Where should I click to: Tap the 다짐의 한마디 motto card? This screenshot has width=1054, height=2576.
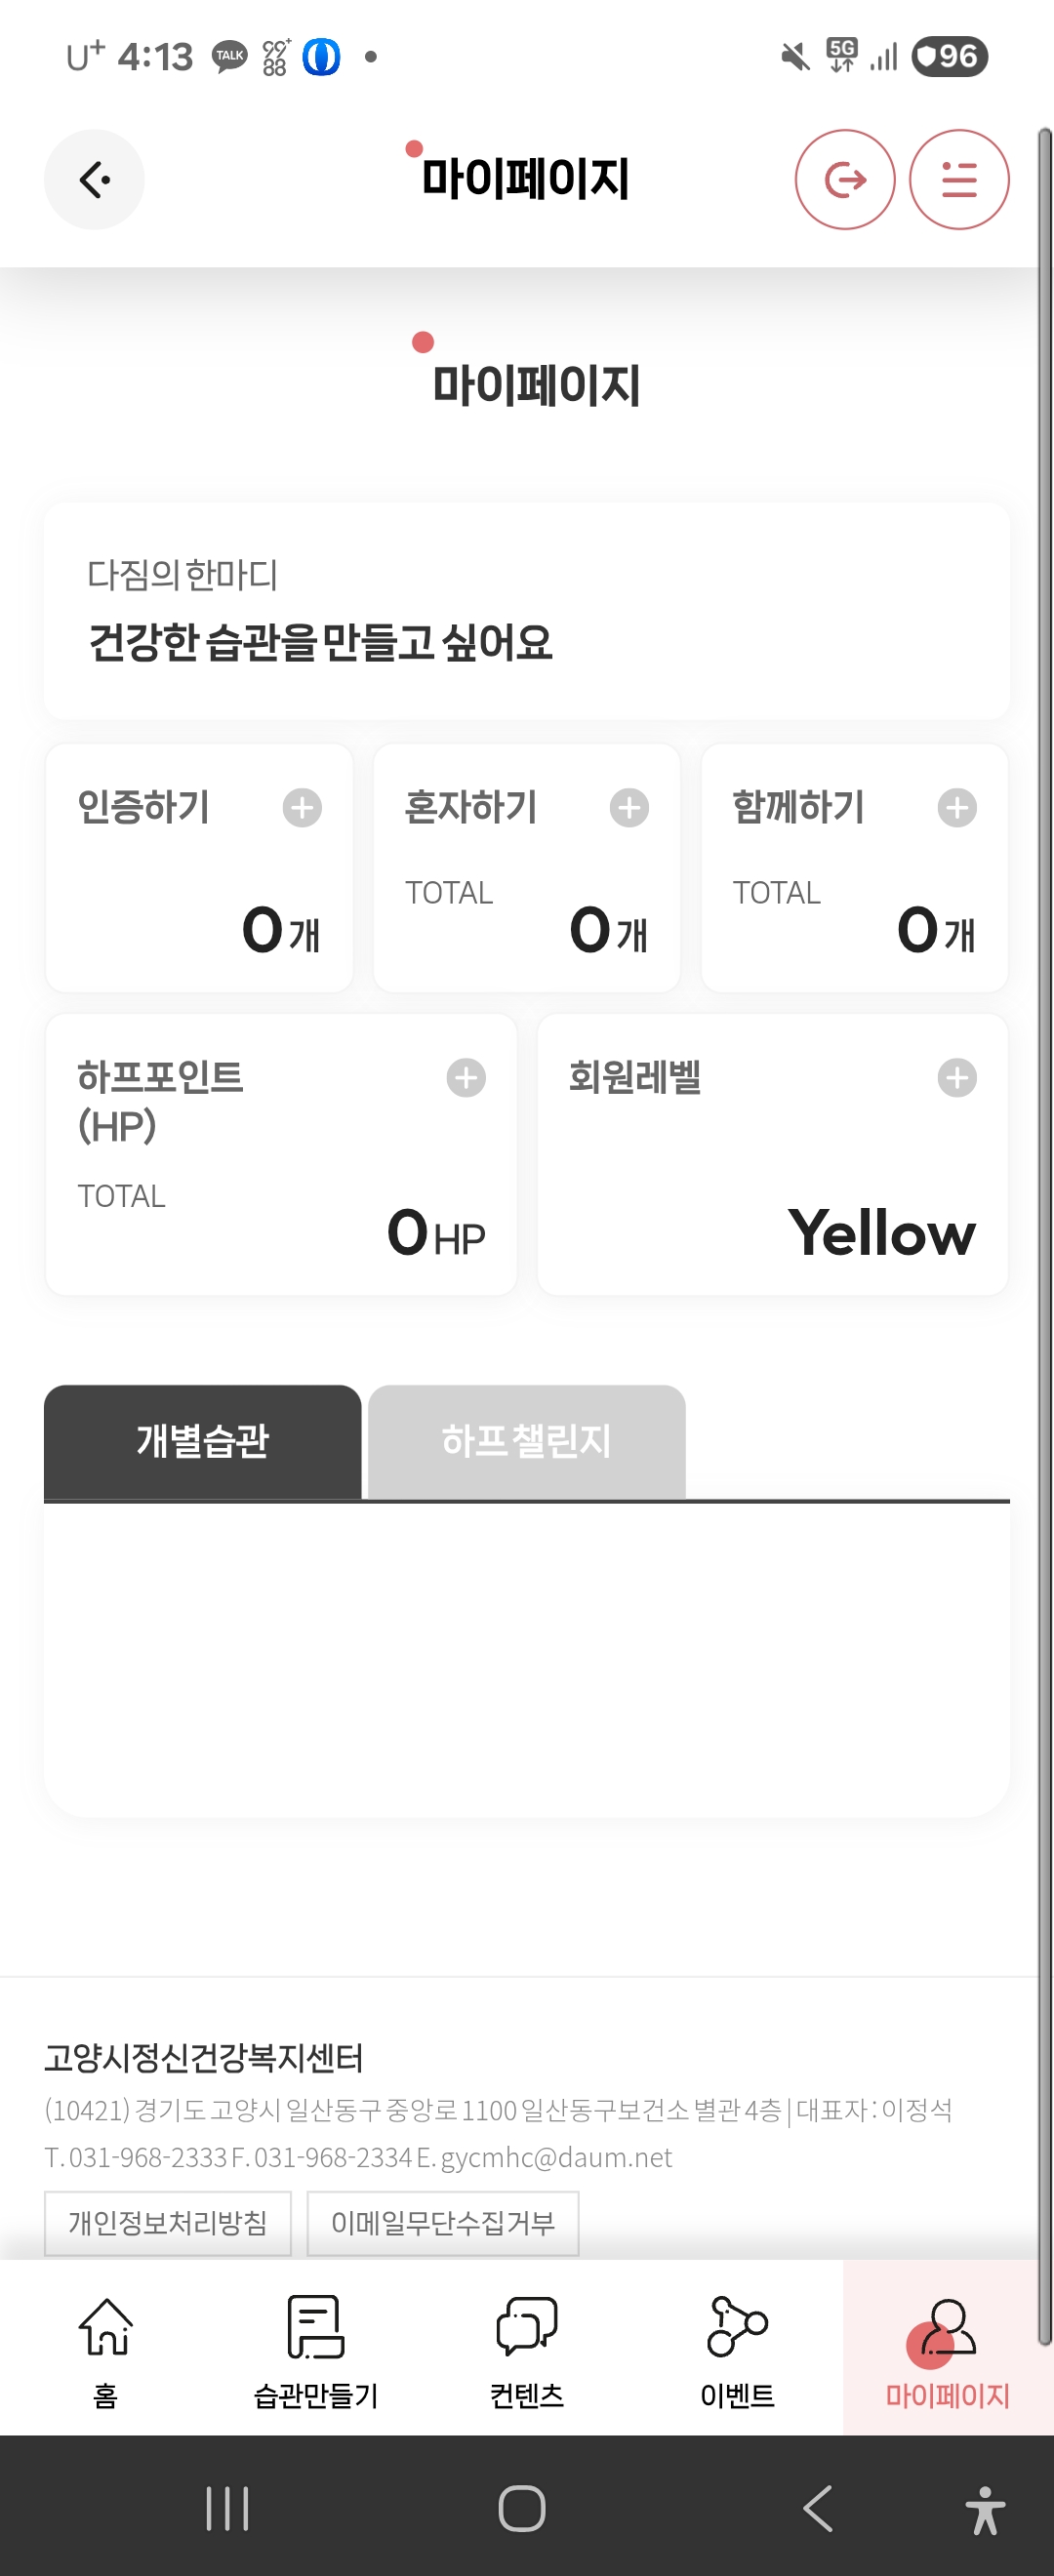point(526,611)
